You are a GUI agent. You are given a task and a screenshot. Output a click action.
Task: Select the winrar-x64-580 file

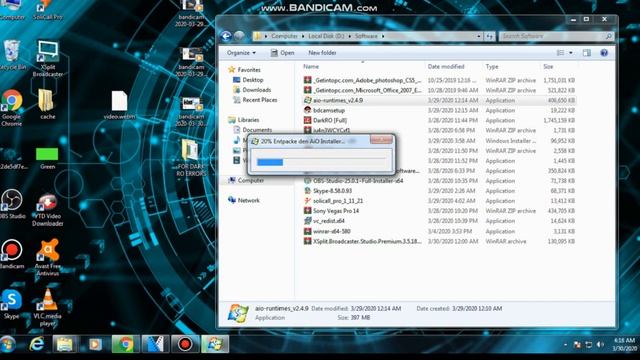pos(439,231)
